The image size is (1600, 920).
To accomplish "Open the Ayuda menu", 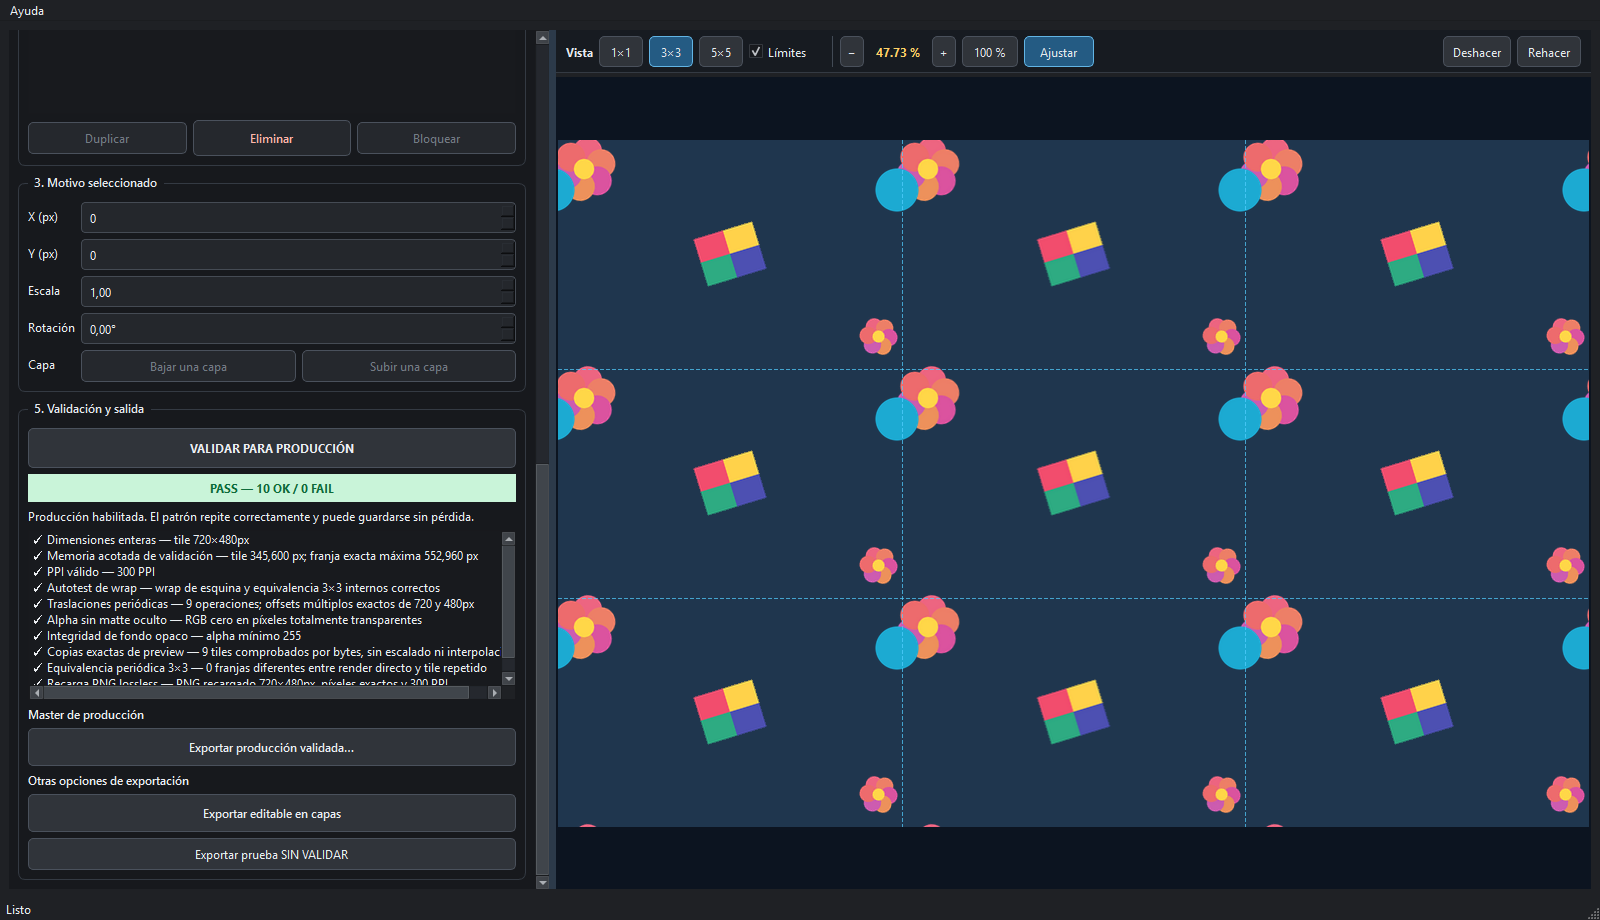I will (x=27, y=11).
